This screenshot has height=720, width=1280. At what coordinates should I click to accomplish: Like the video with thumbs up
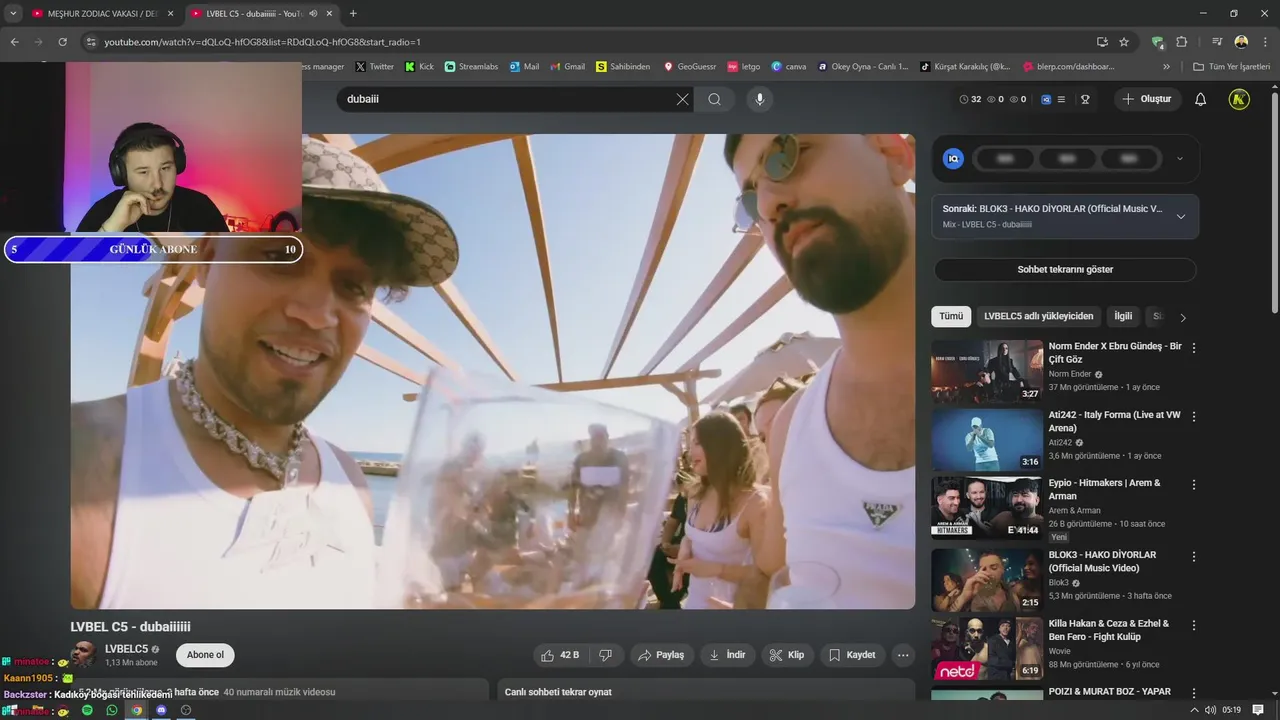pyautogui.click(x=559, y=655)
